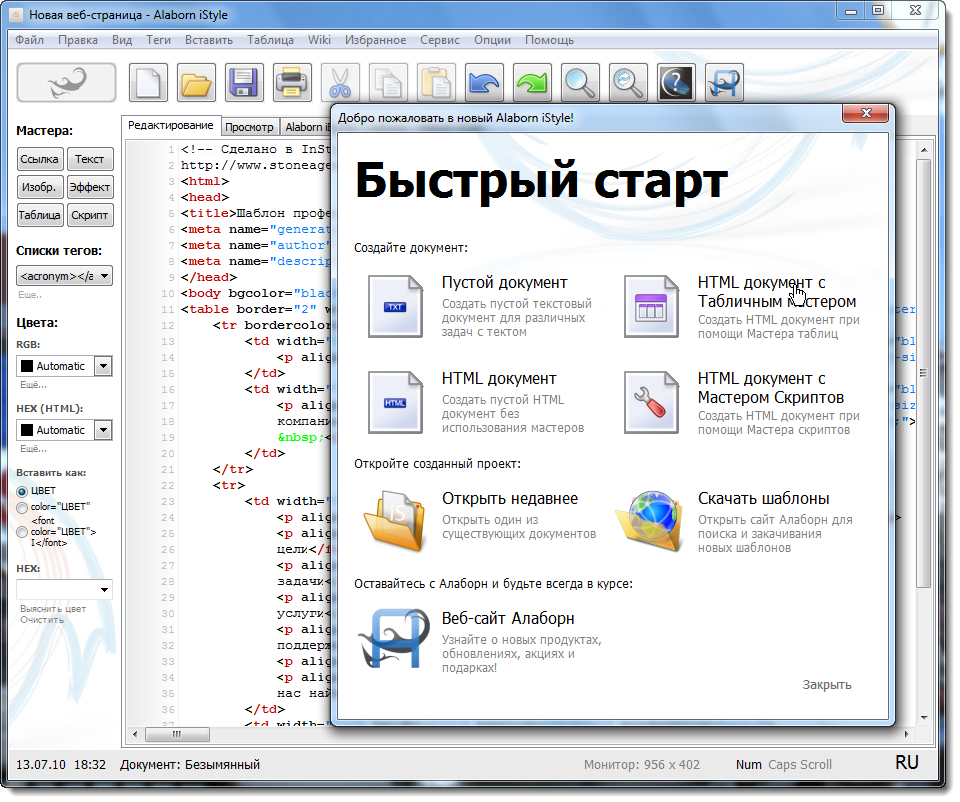Click the Выяснить цвет link
This screenshot has width=960, height=802.
point(53,609)
